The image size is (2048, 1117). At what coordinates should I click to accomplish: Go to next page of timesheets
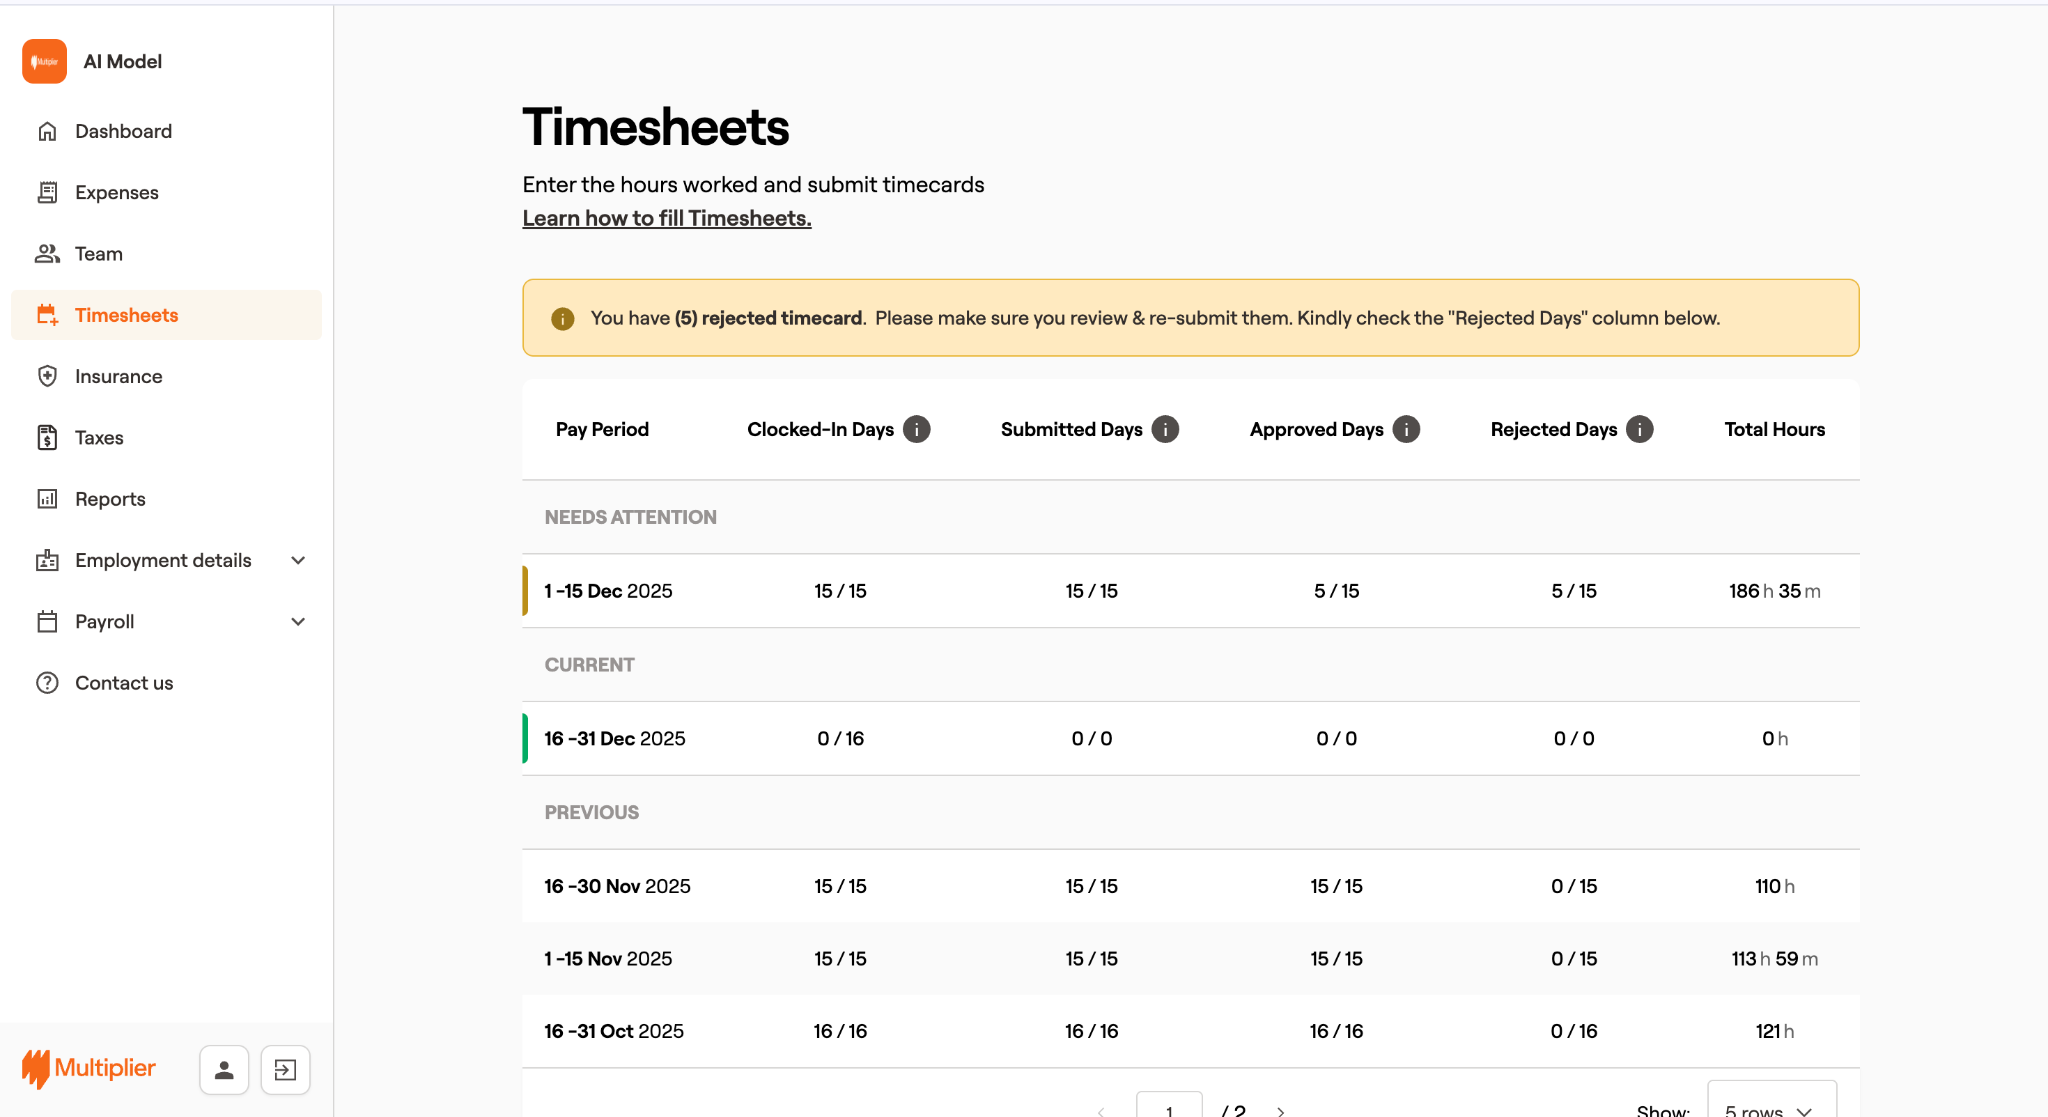pyautogui.click(x=1281, y=1110)
